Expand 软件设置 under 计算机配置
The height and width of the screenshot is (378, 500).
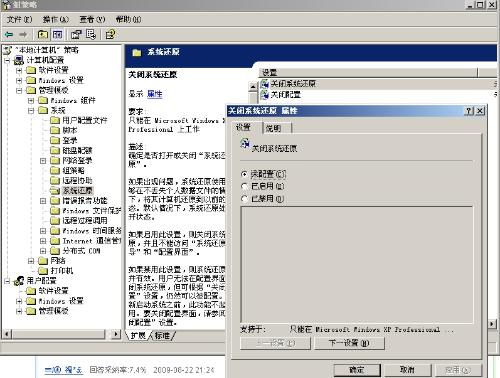pyautogui.click(x=19, y=70)
